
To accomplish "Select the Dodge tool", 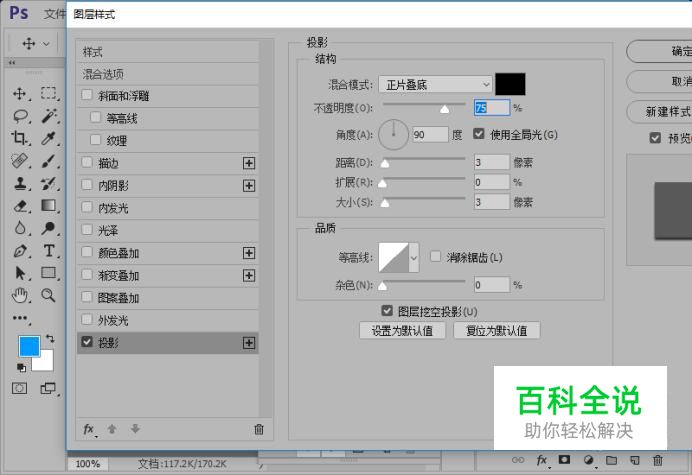I will pyautogui.click(x=49, y=228).
